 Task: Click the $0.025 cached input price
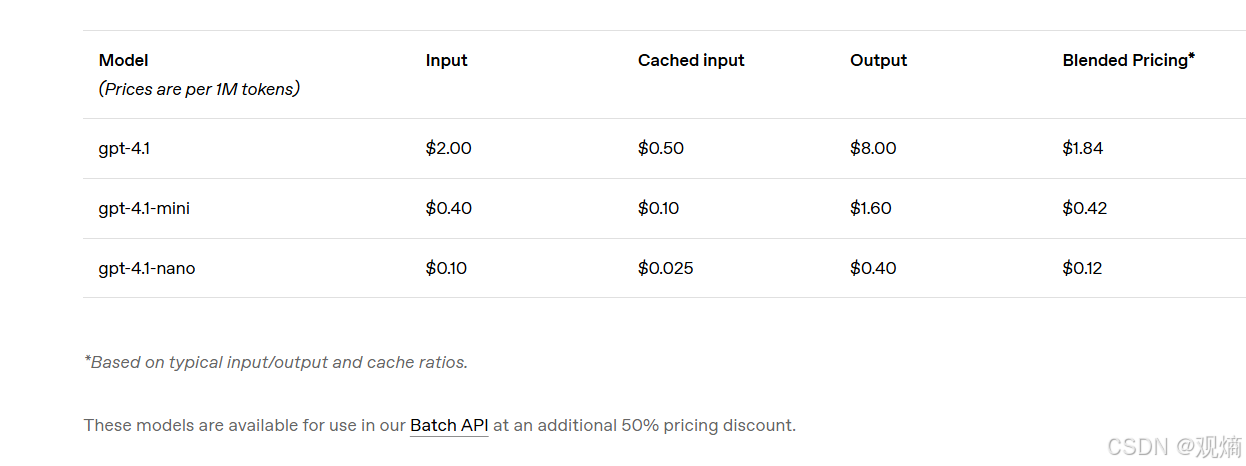click(665, 268)
